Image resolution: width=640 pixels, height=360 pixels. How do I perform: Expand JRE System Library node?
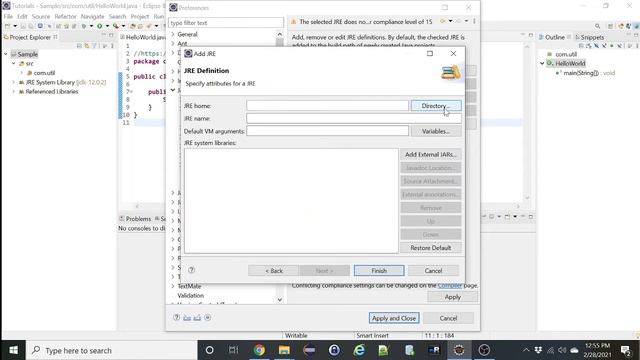(x=13, y=82)
